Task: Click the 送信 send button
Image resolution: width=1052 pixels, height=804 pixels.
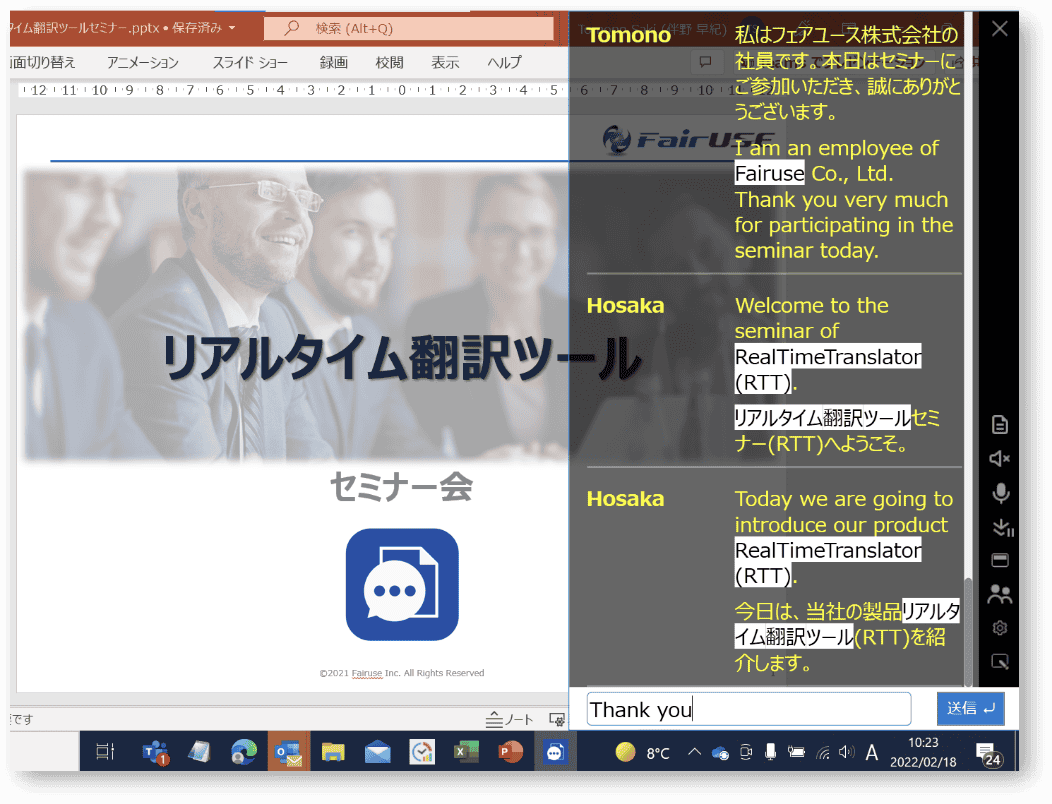Action: [x=970, y=709]
